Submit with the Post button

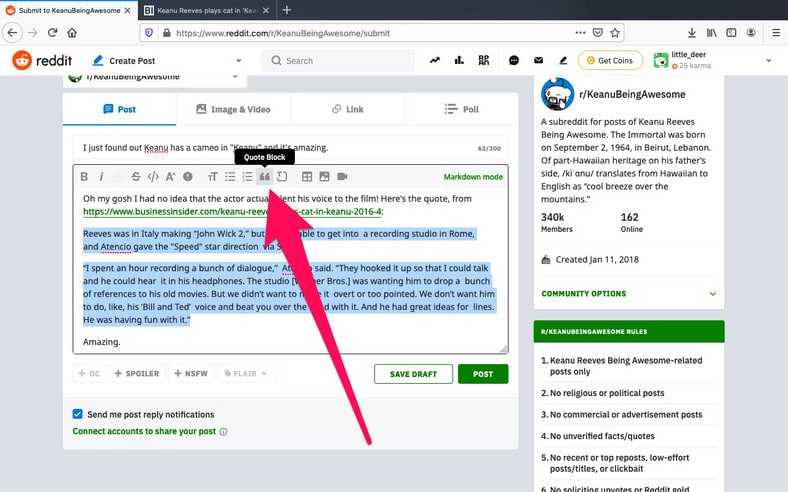pos(483,374)
